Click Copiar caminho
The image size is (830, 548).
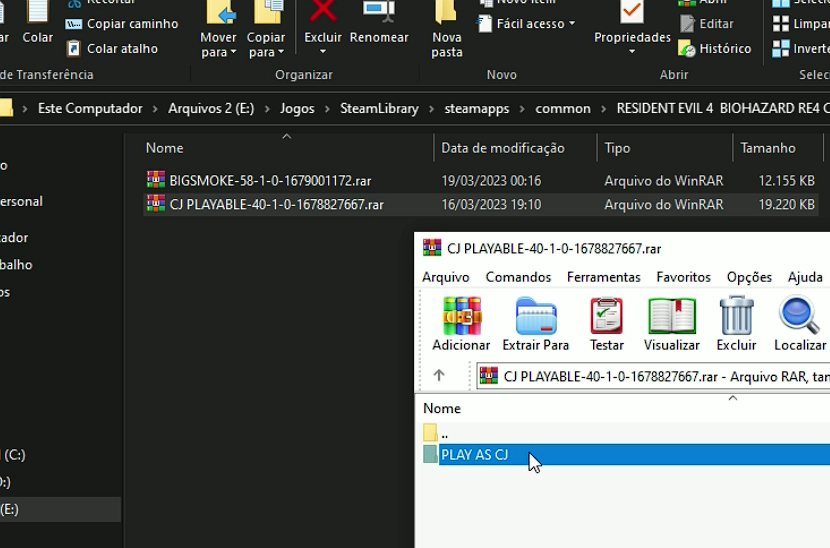coord(122,24)
